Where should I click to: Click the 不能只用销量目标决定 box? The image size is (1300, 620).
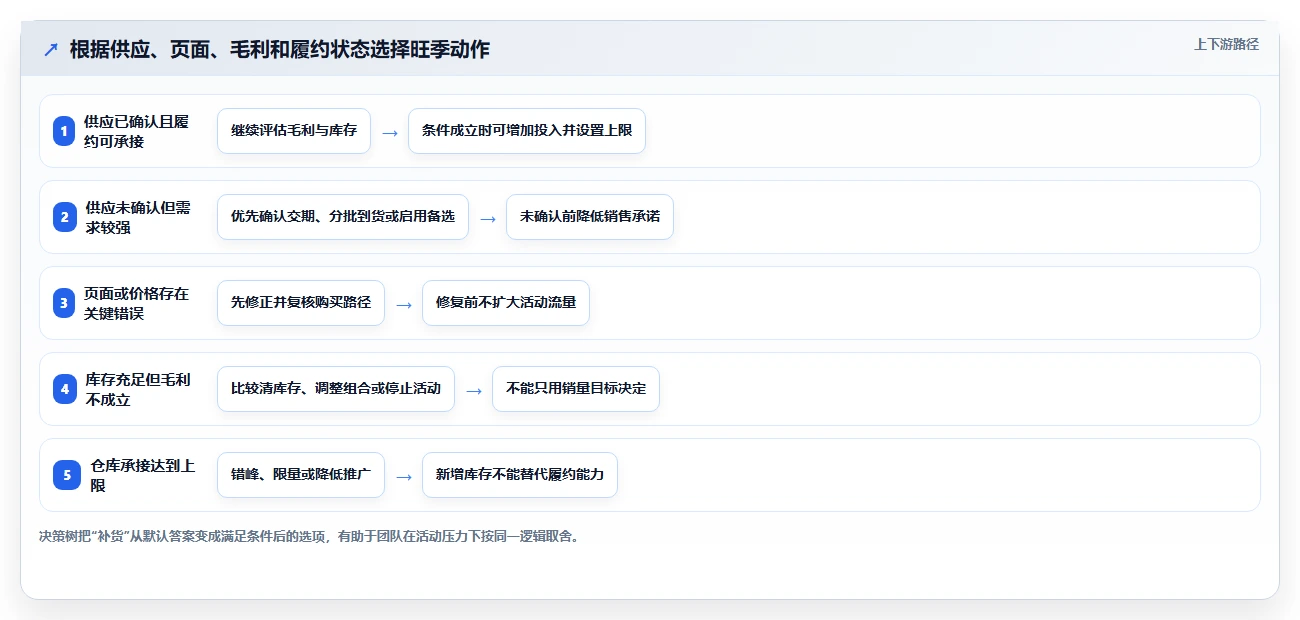pos(576,389)
